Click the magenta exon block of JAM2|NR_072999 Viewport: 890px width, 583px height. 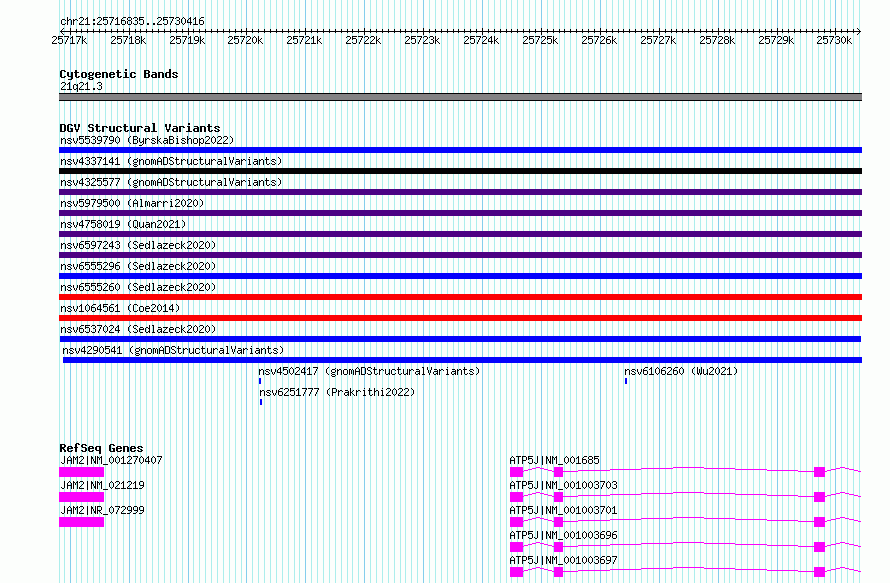tap(82, 522)
